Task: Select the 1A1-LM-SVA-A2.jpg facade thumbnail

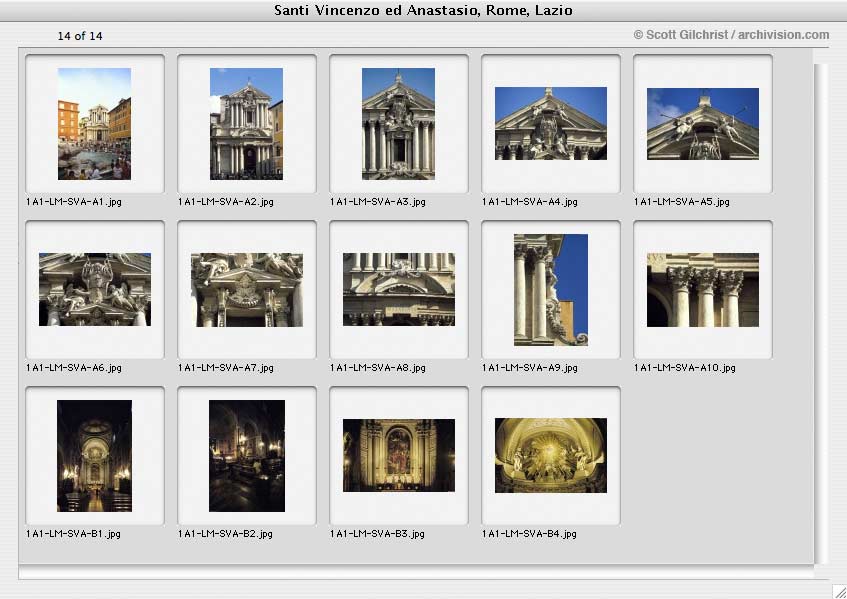Action: coord(246,124)
